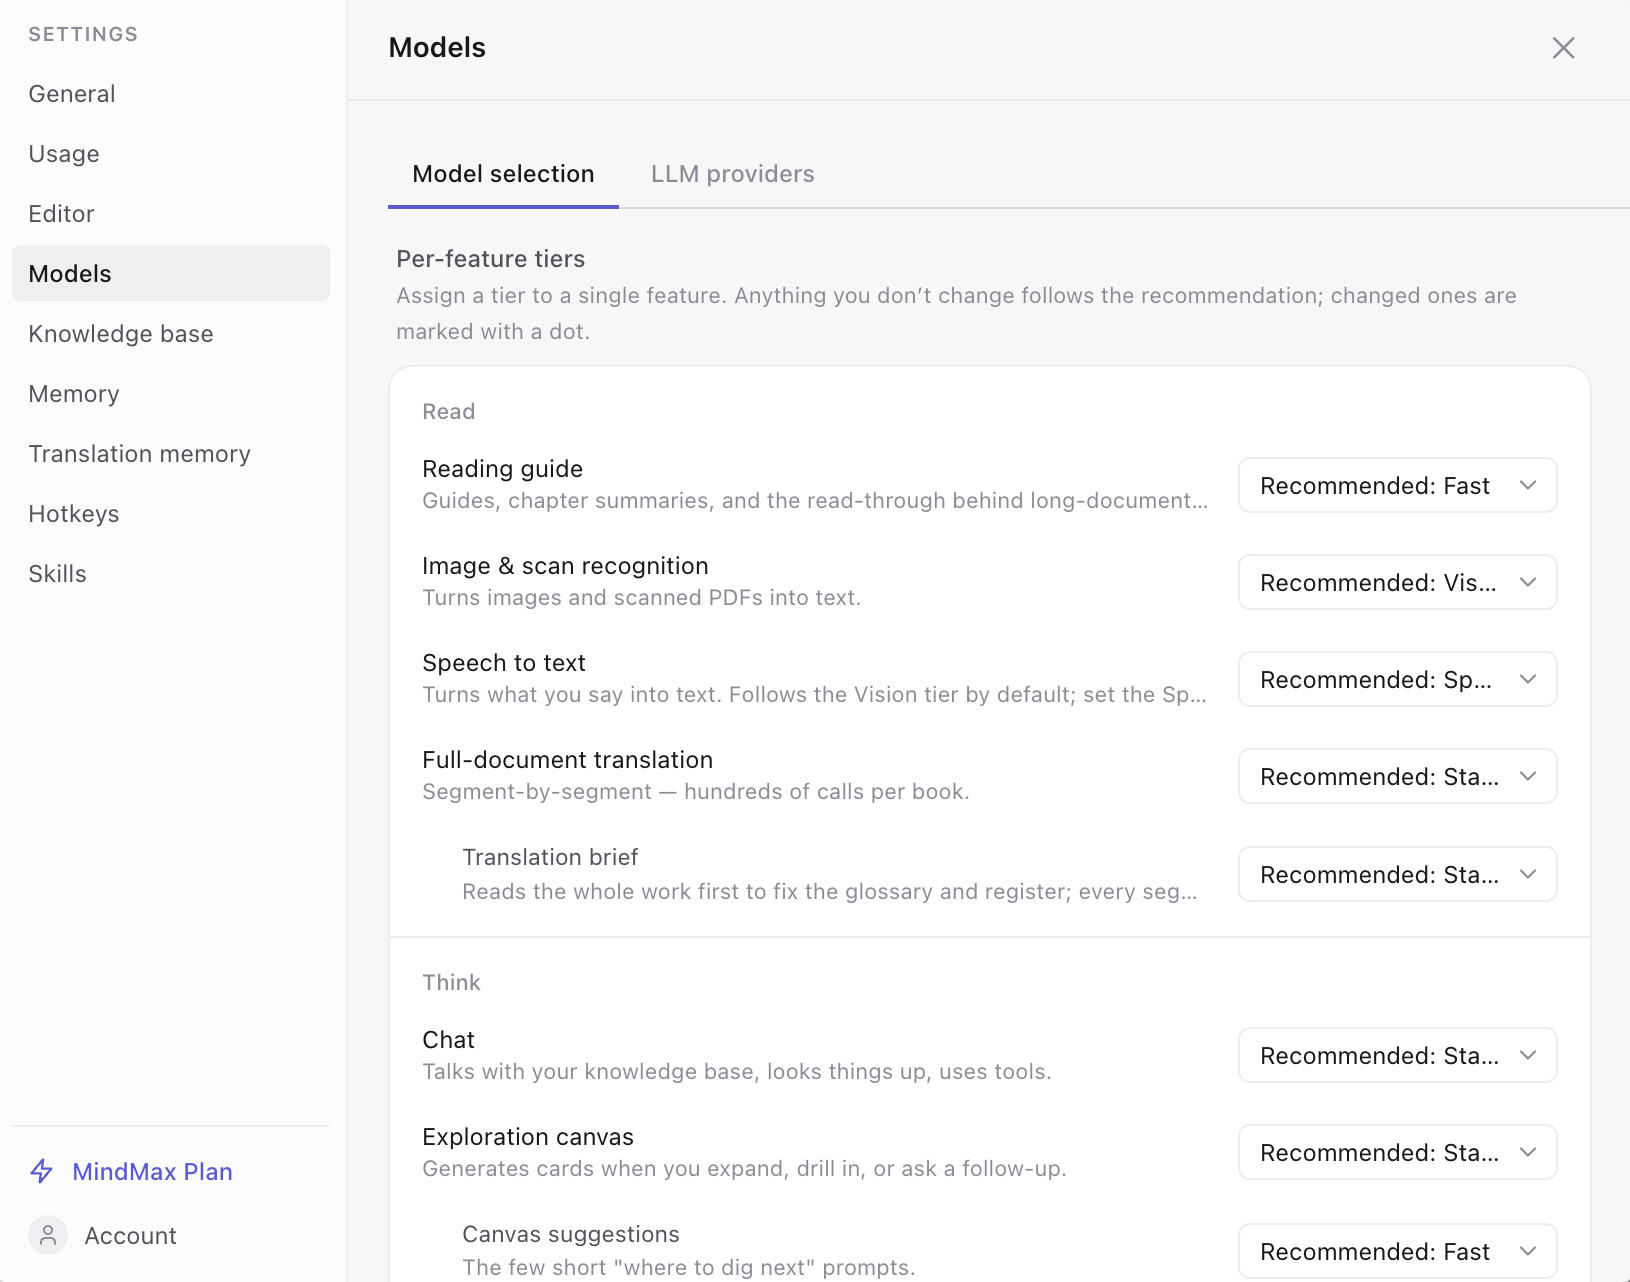
Task: Open the General settings section
Action: pos(171,93)
